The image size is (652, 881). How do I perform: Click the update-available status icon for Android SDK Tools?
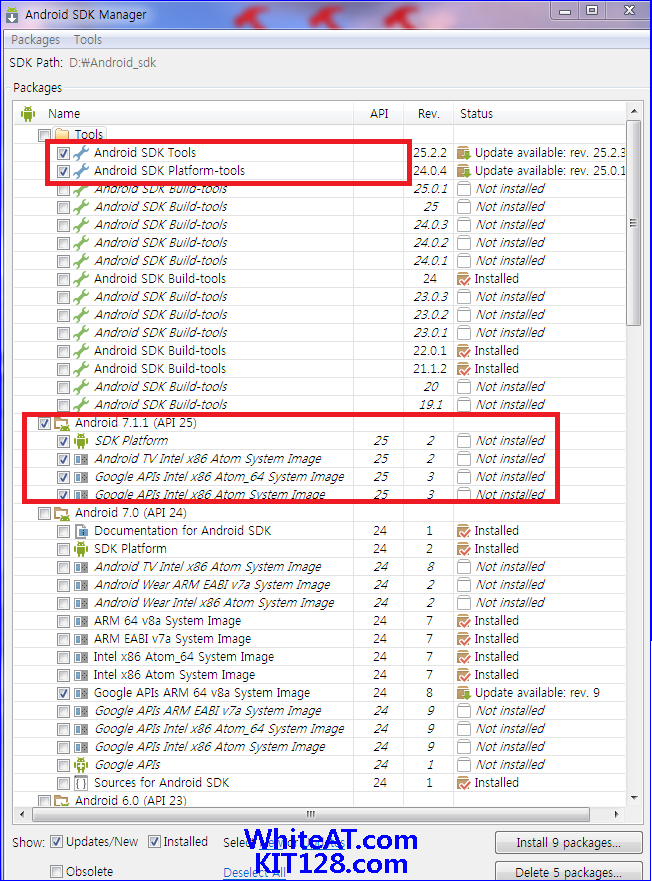pos(464,153)
